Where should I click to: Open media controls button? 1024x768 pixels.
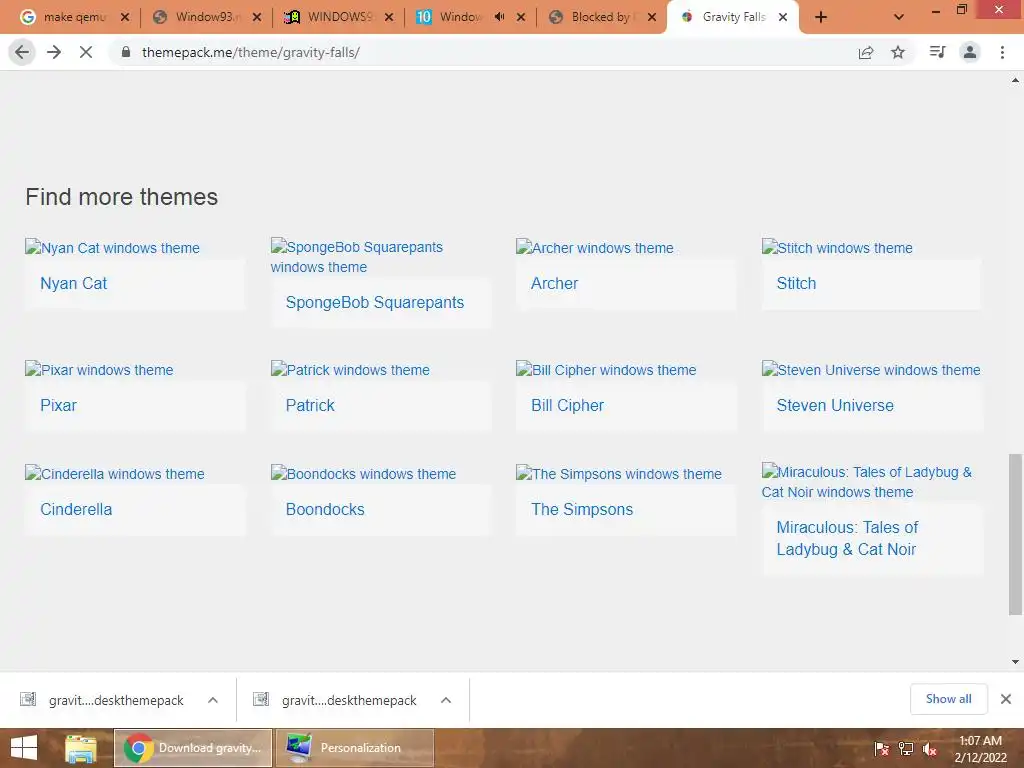[x=937, y=52]
